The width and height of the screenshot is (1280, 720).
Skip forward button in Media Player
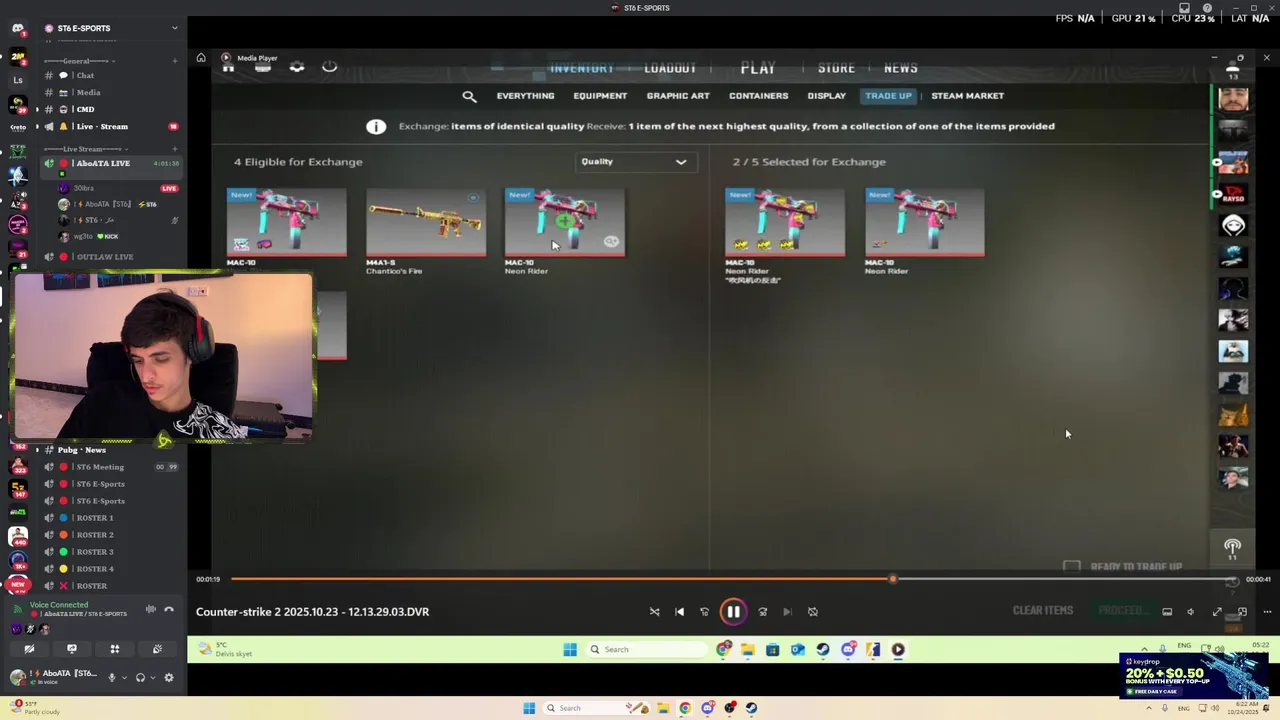pos(762,612)
